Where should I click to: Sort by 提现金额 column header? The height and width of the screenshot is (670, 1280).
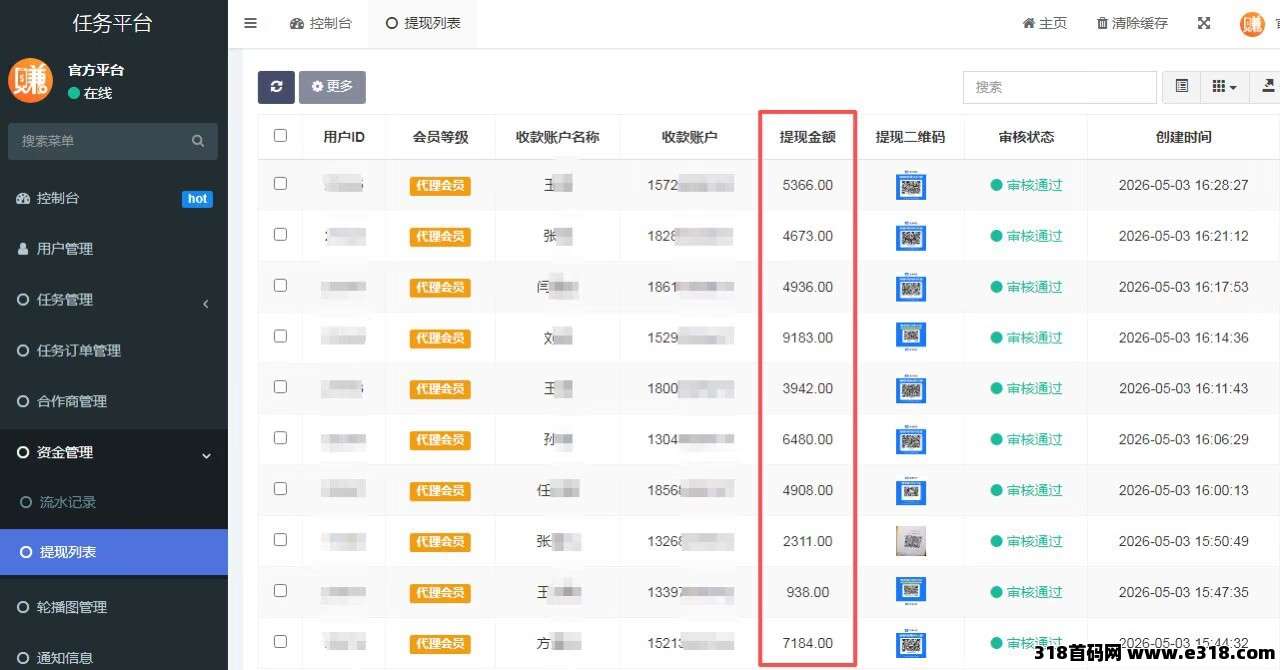pos(808,137)
